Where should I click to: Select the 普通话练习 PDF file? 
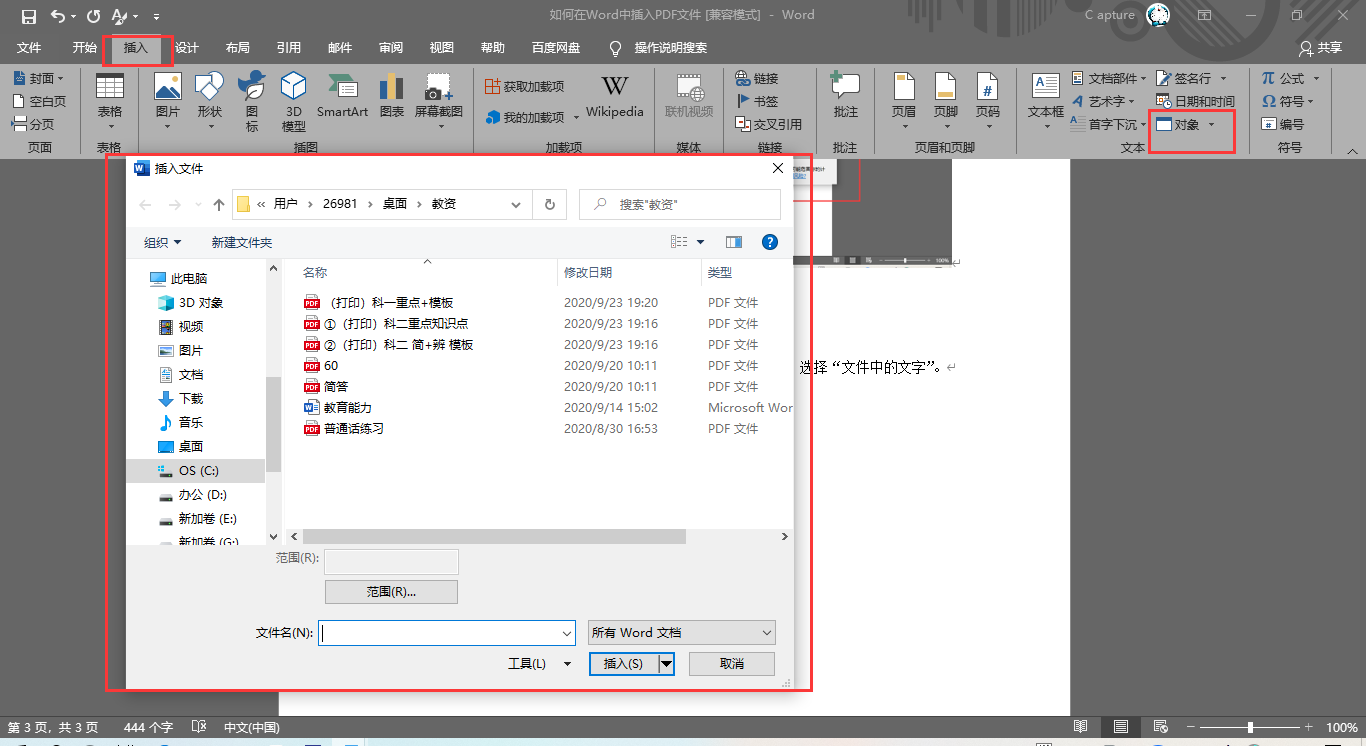(x=354, y=428)
